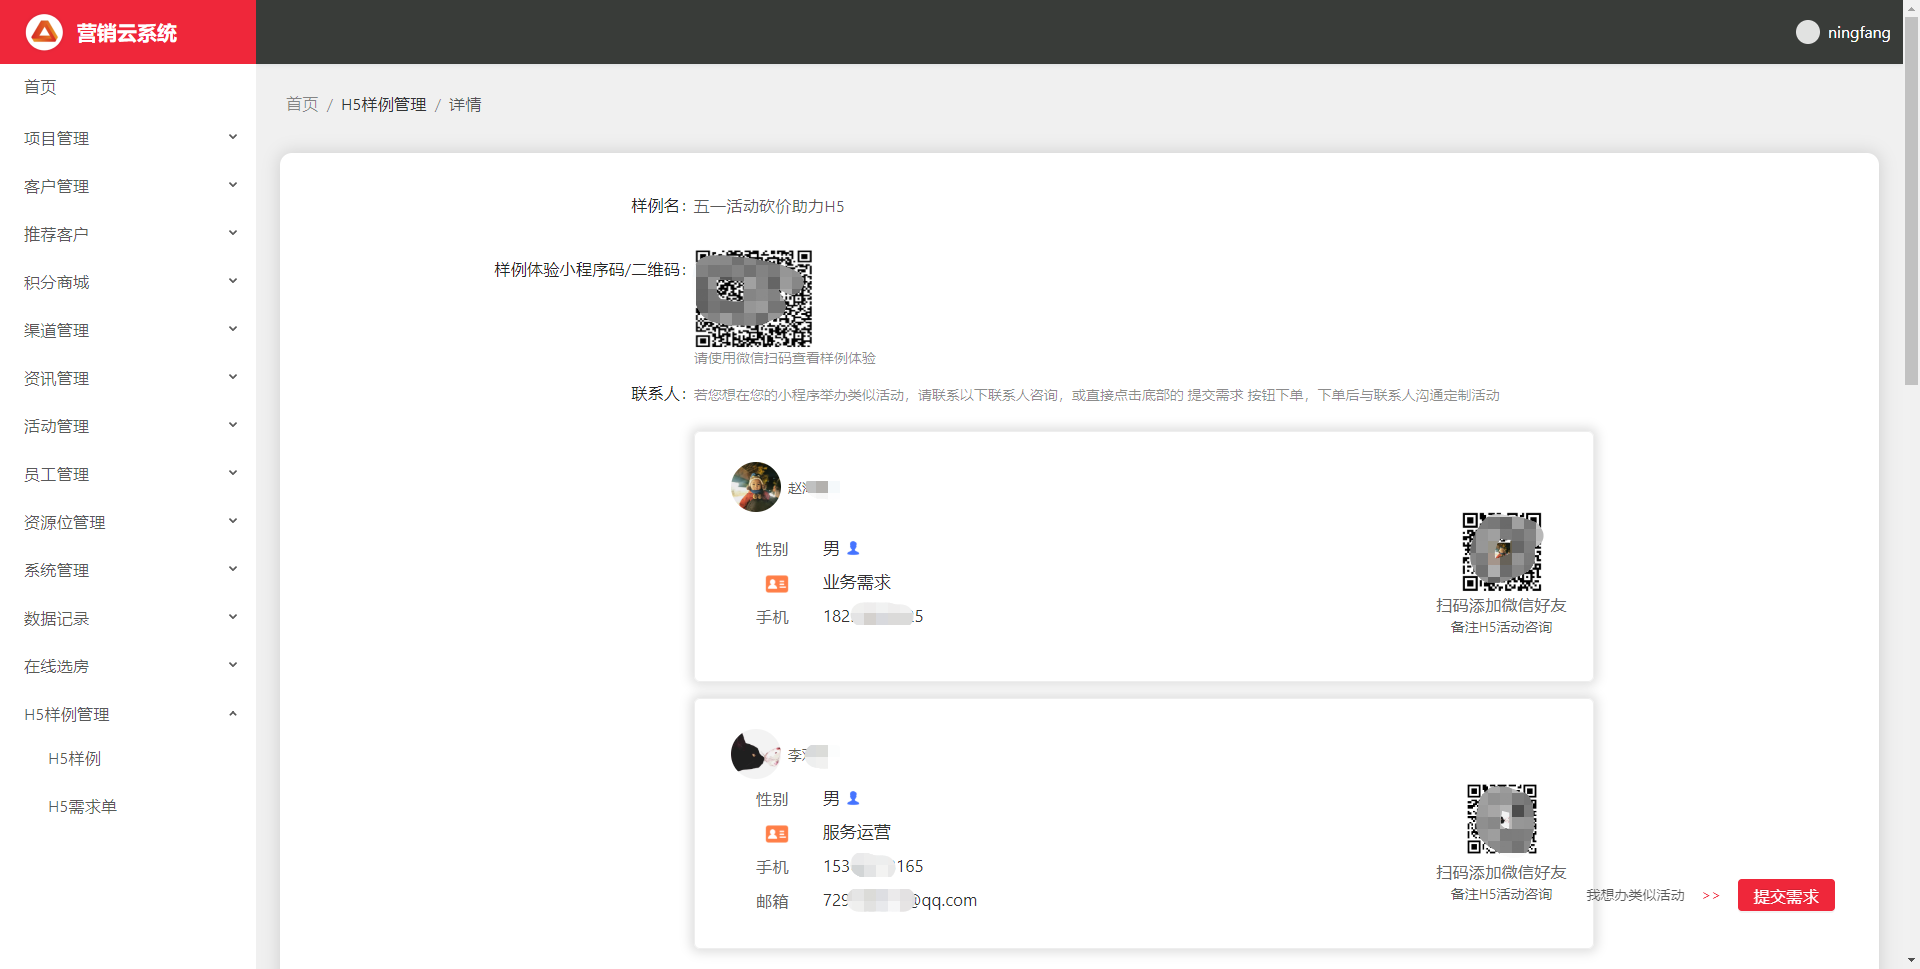
Task: Expand the 活动管理 menu chevron
Action: point(233,425)
